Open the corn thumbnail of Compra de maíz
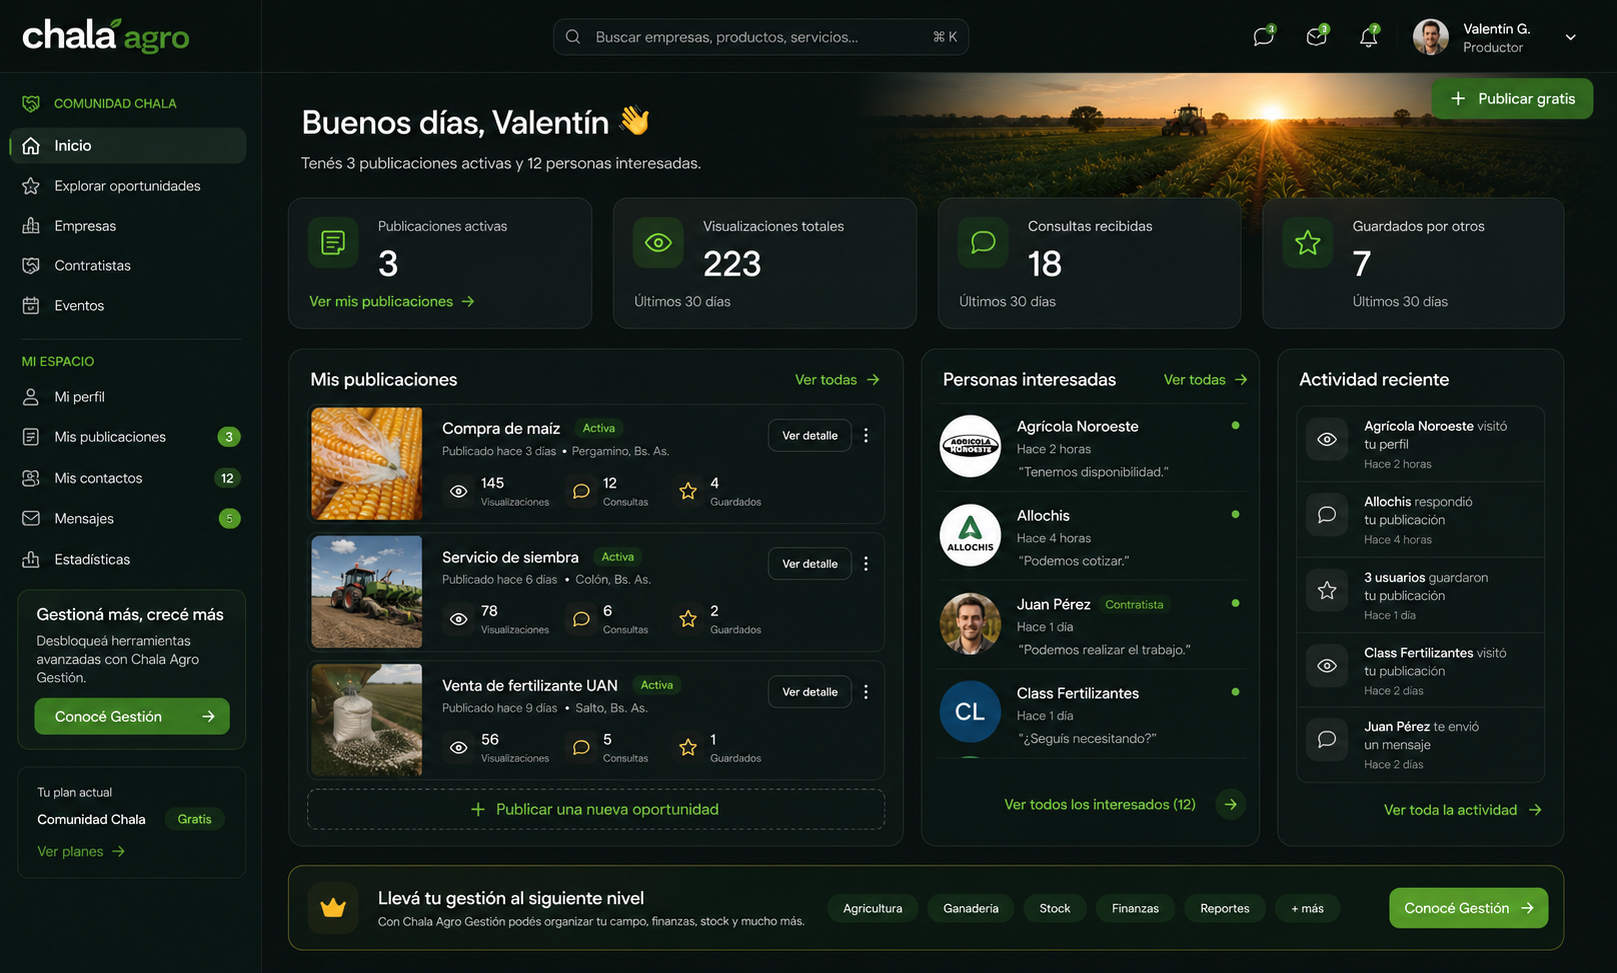 click(x=366, y=463)
